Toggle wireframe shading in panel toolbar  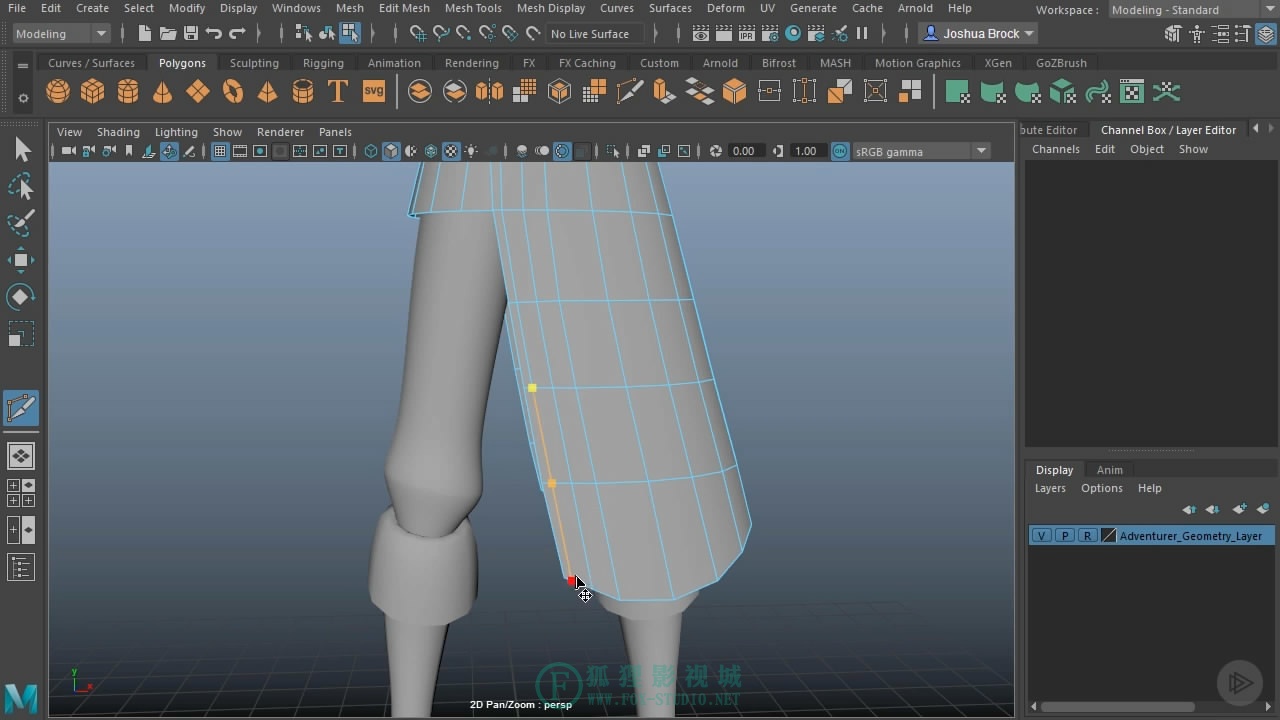[371, 151]
